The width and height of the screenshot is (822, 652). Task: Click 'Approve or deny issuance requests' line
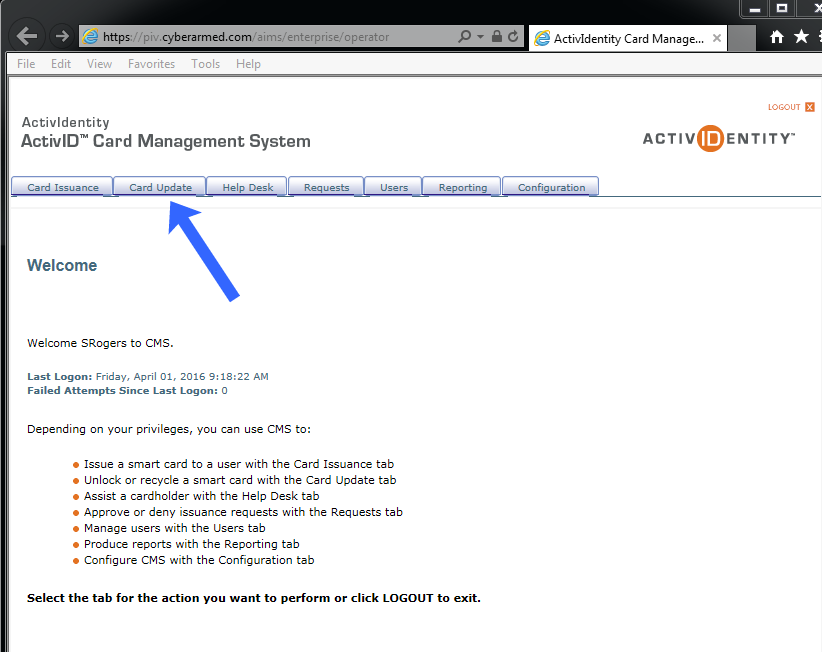(243, 512)
